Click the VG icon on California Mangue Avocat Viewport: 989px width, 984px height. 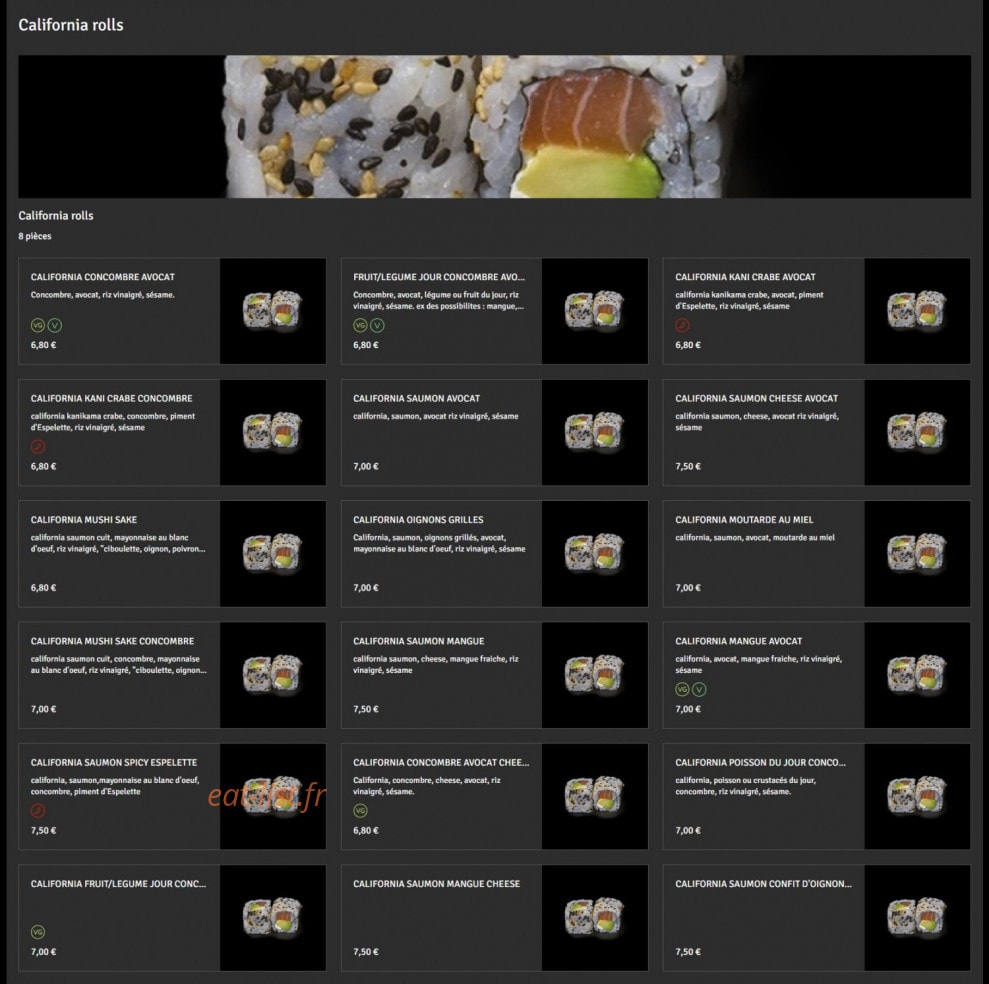coord(682,689)
